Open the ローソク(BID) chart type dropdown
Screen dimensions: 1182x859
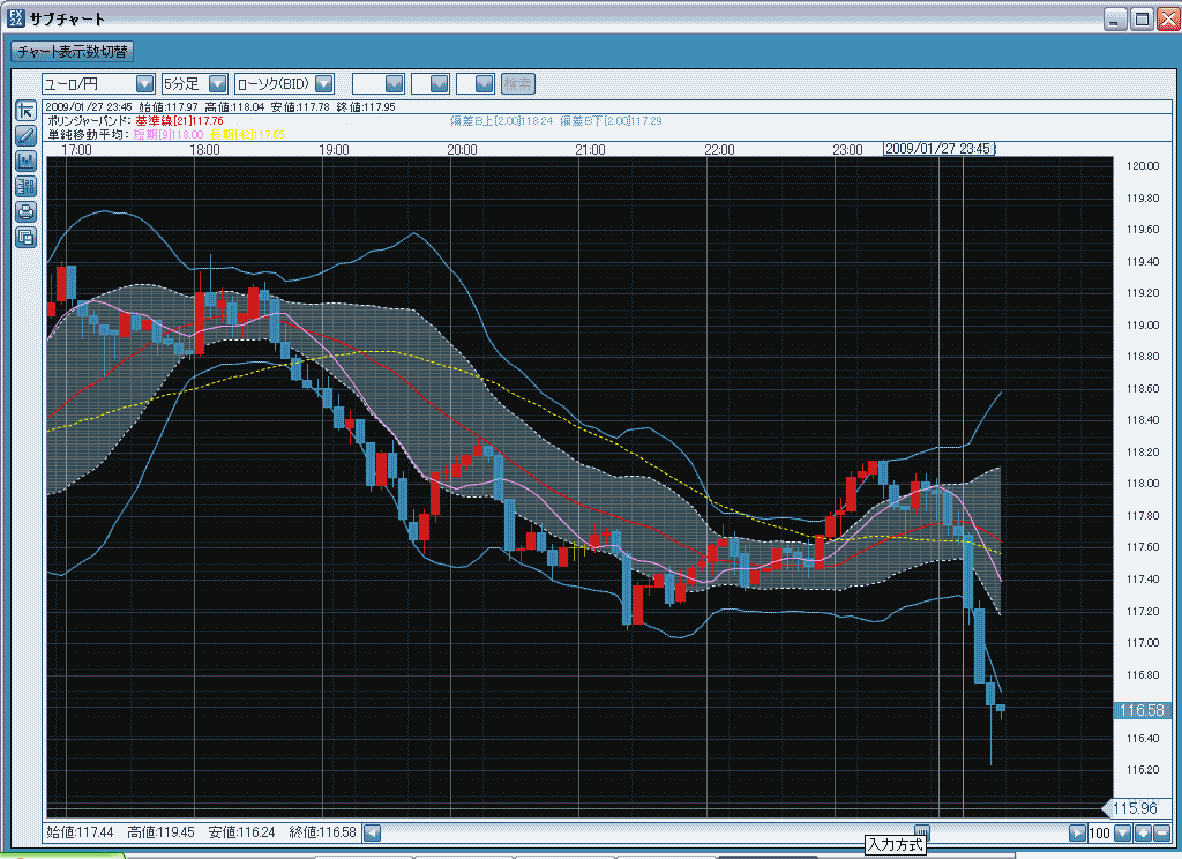point(324,83)
